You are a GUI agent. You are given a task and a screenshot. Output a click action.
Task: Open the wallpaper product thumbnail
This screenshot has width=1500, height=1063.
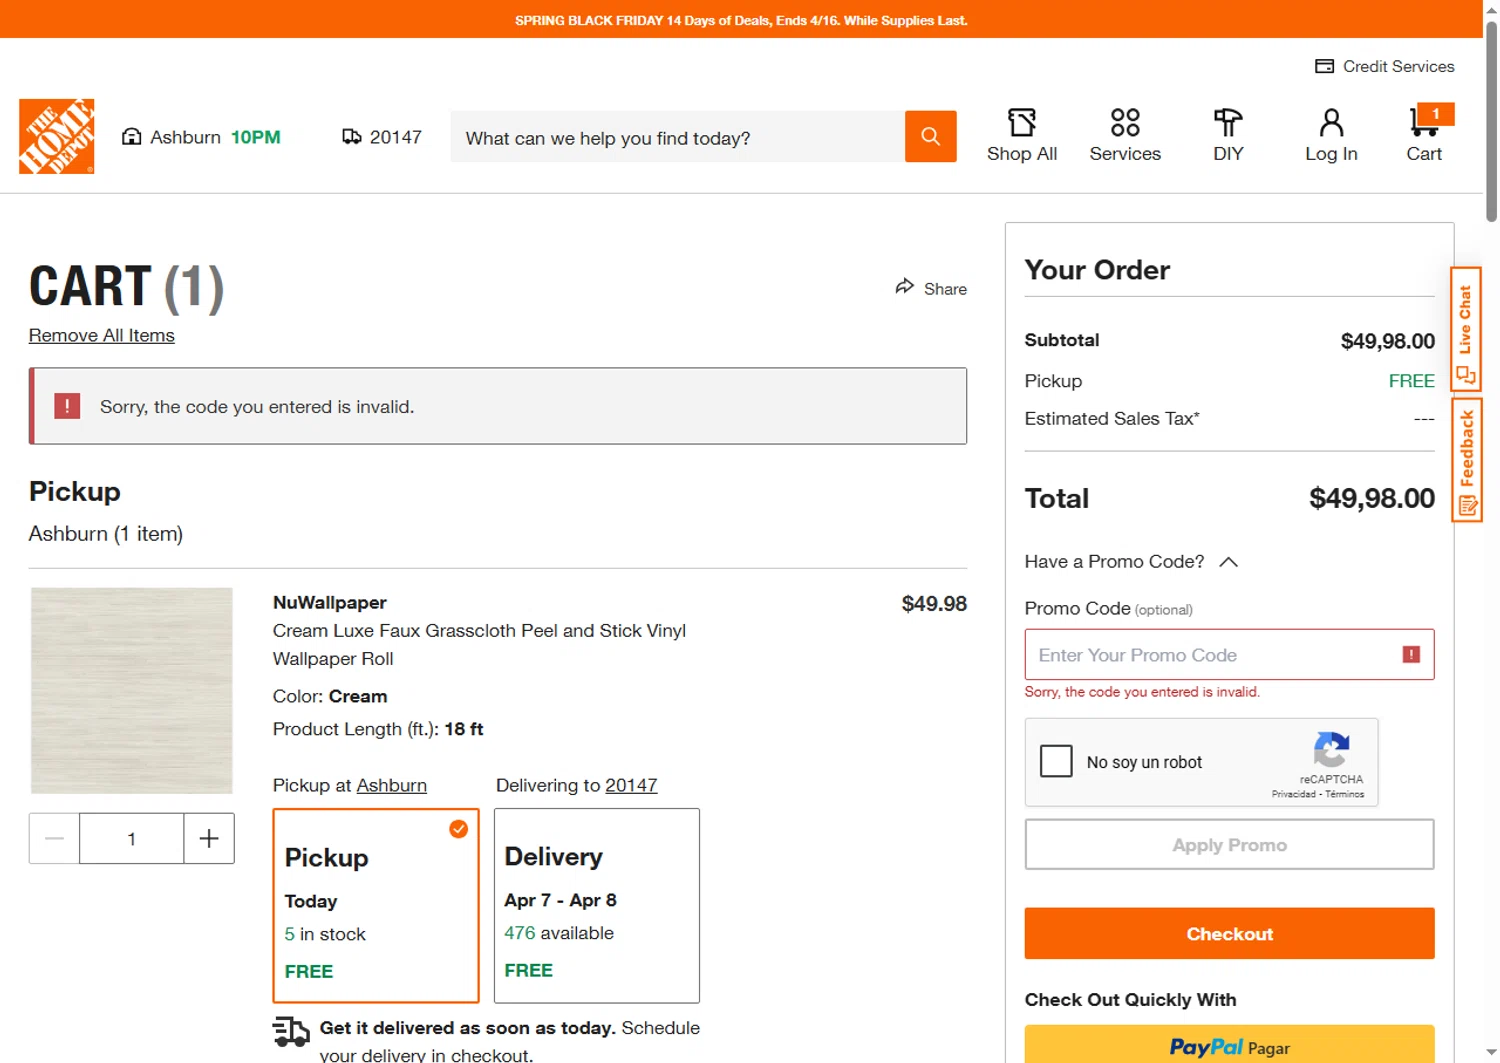coord(132,691)
